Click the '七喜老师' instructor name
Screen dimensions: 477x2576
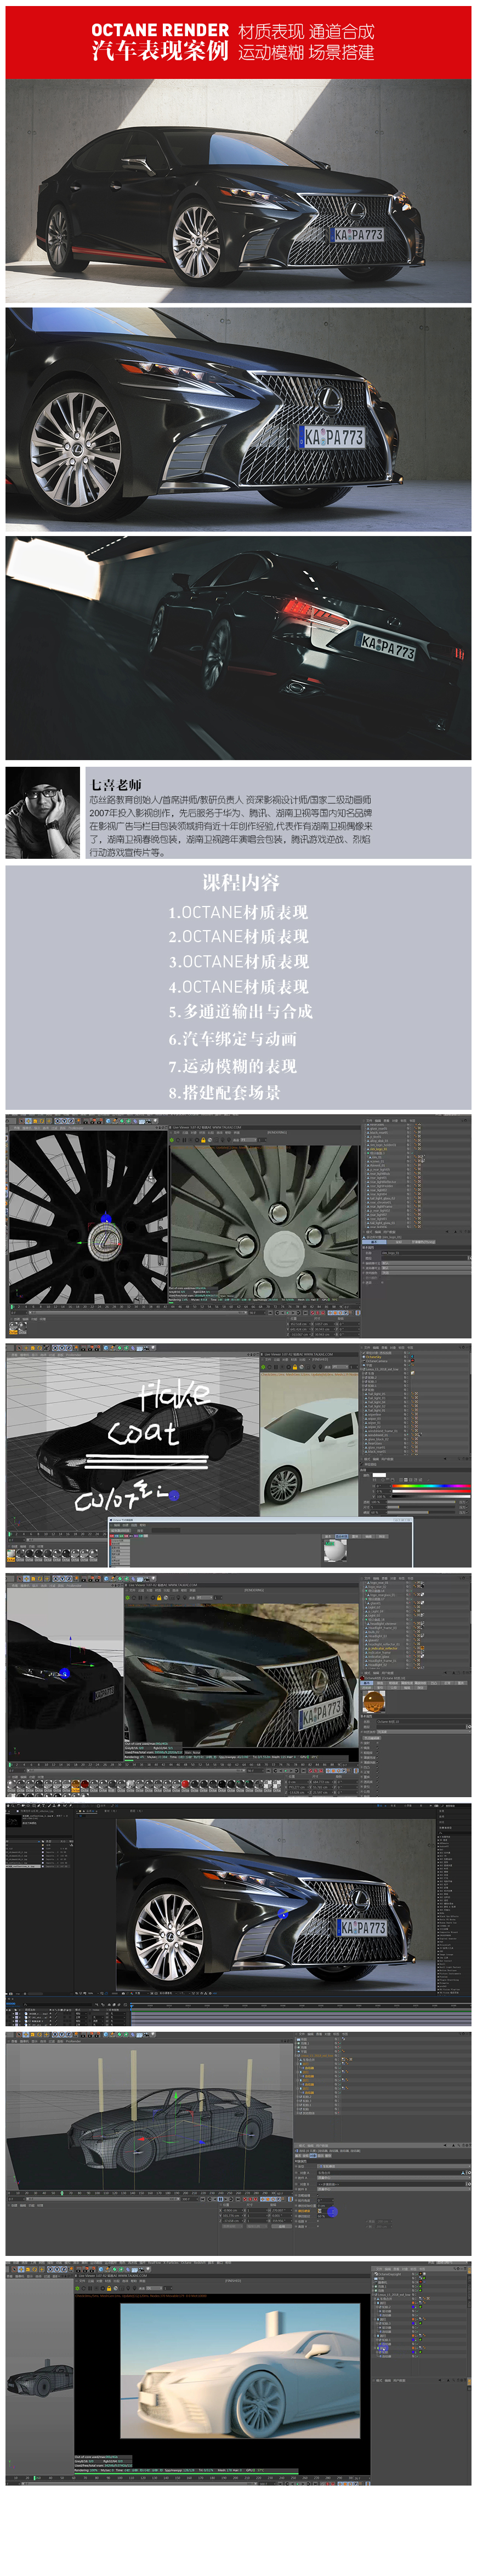(x=116, y=784)
